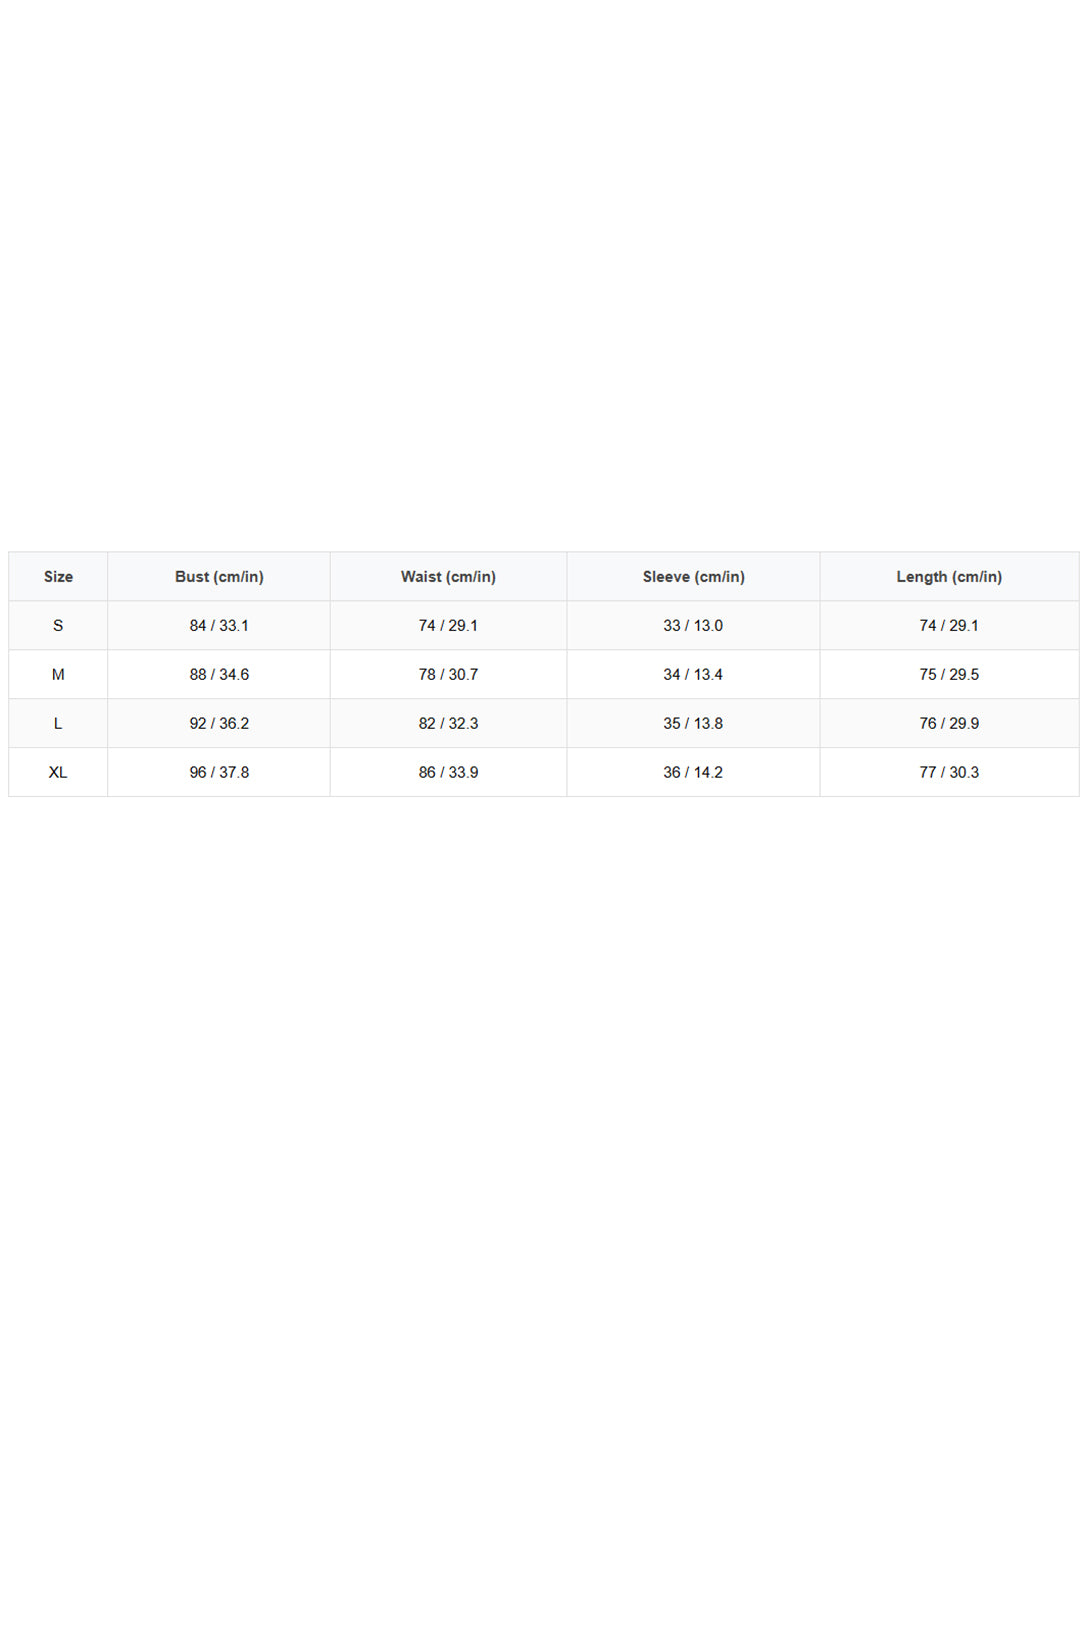
Task: Select sleeve value 35 / 13.8
Action: click(693, 723)
